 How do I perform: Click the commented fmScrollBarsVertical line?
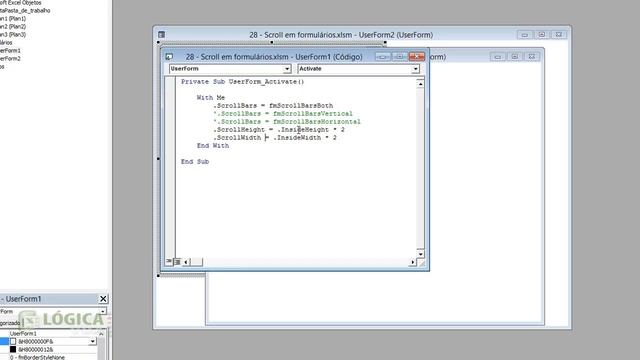[x=282, y=113]
